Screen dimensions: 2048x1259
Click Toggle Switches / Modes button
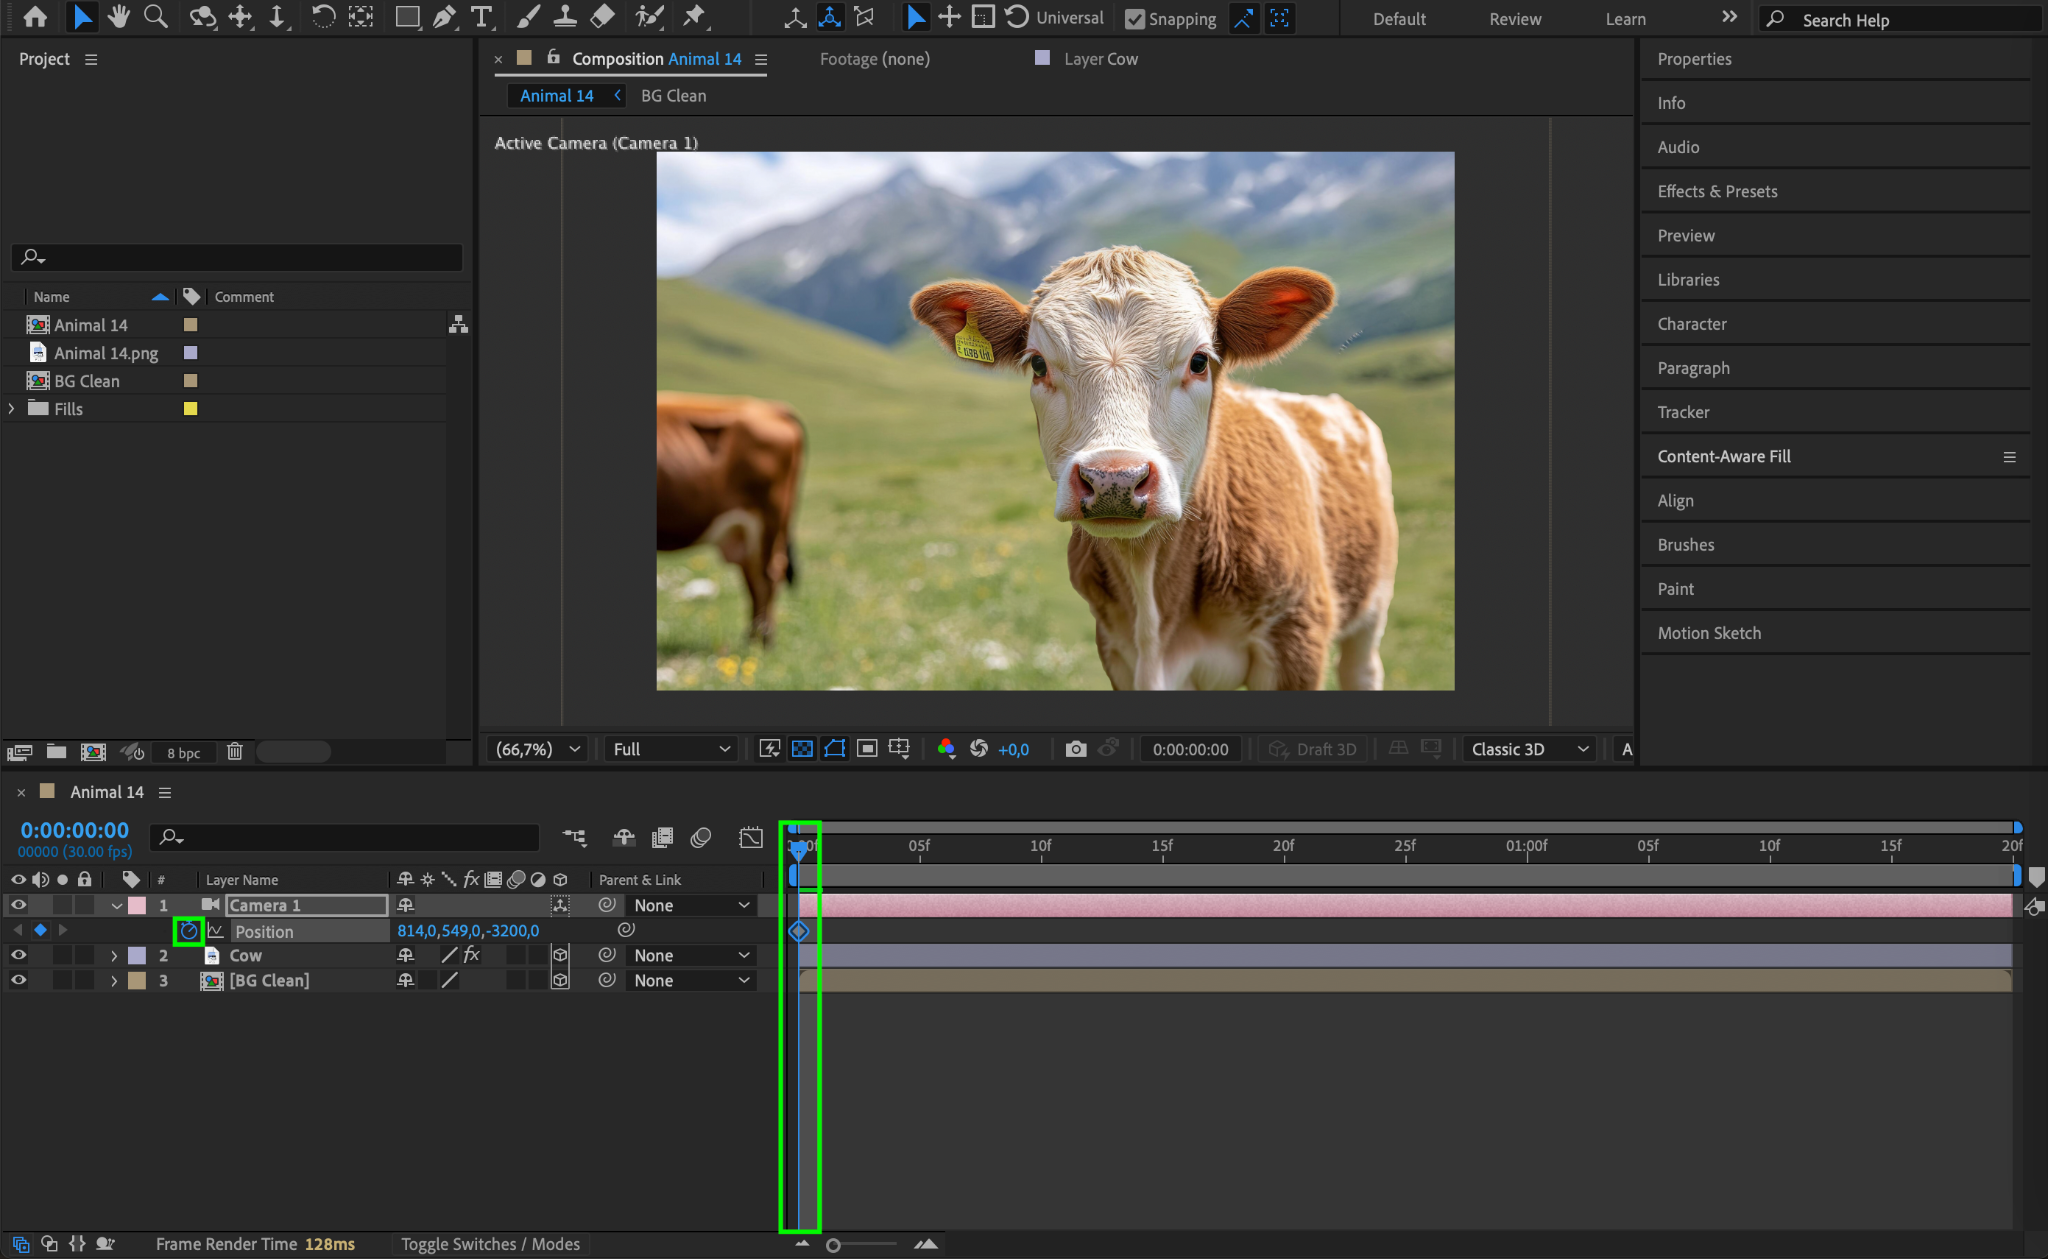pyautogui.click(x=490, y=1244)
